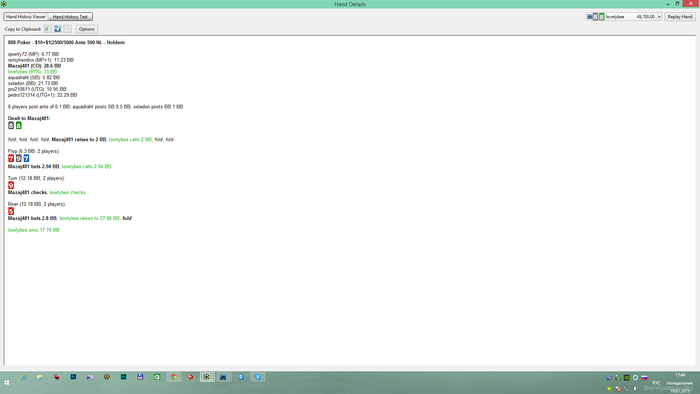Click the red 9 turn card

click(x=11, y=185)
